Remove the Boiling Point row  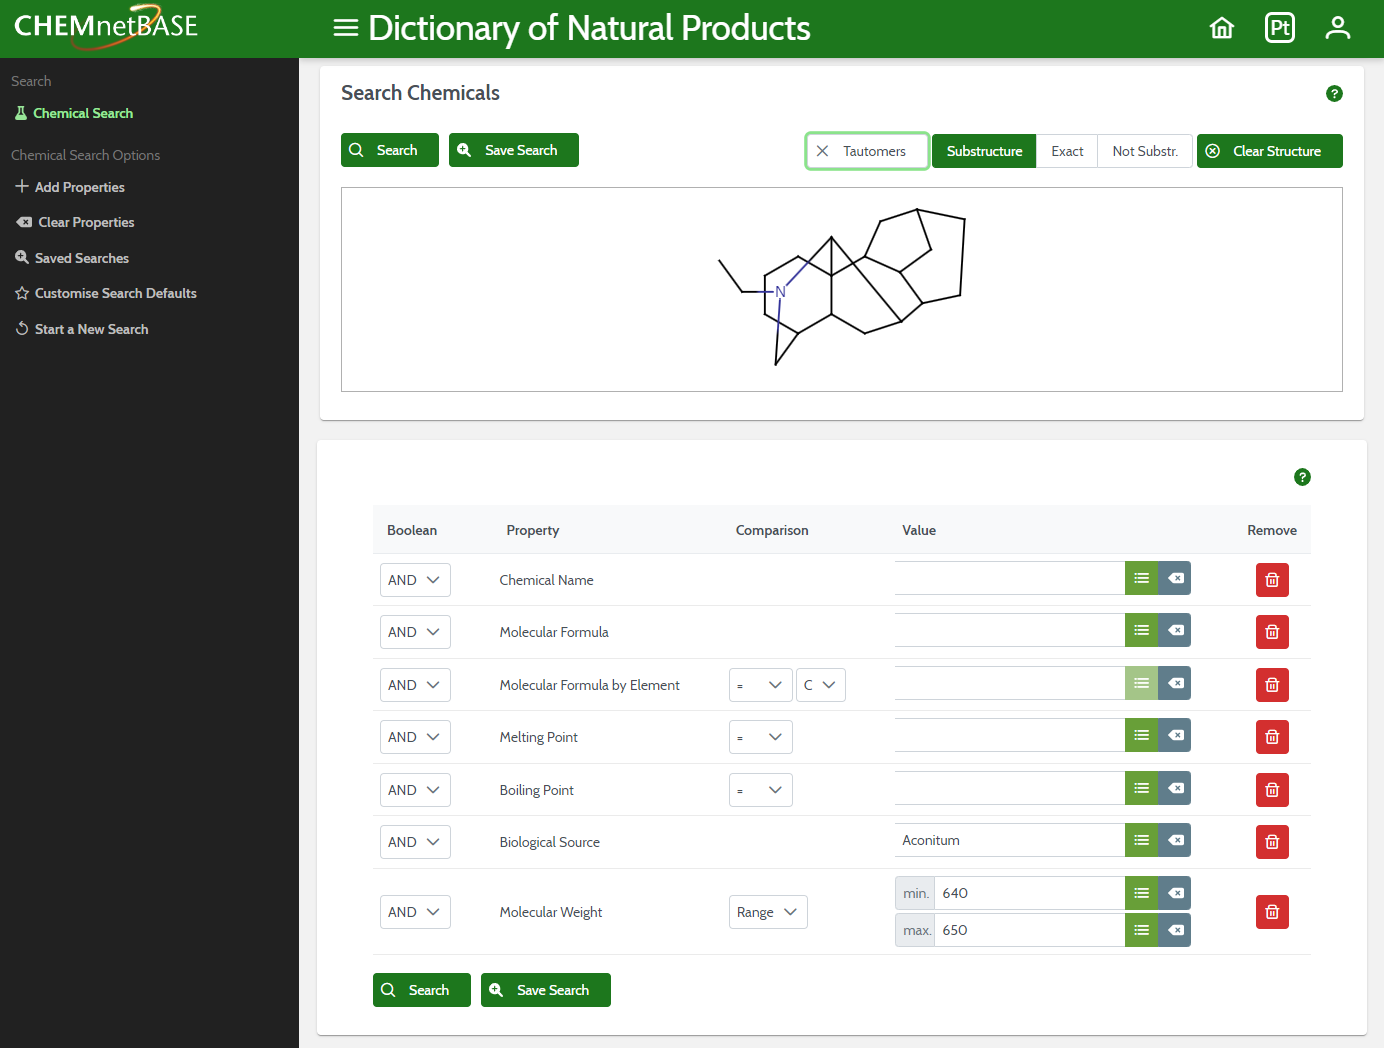click(1272, 790)
